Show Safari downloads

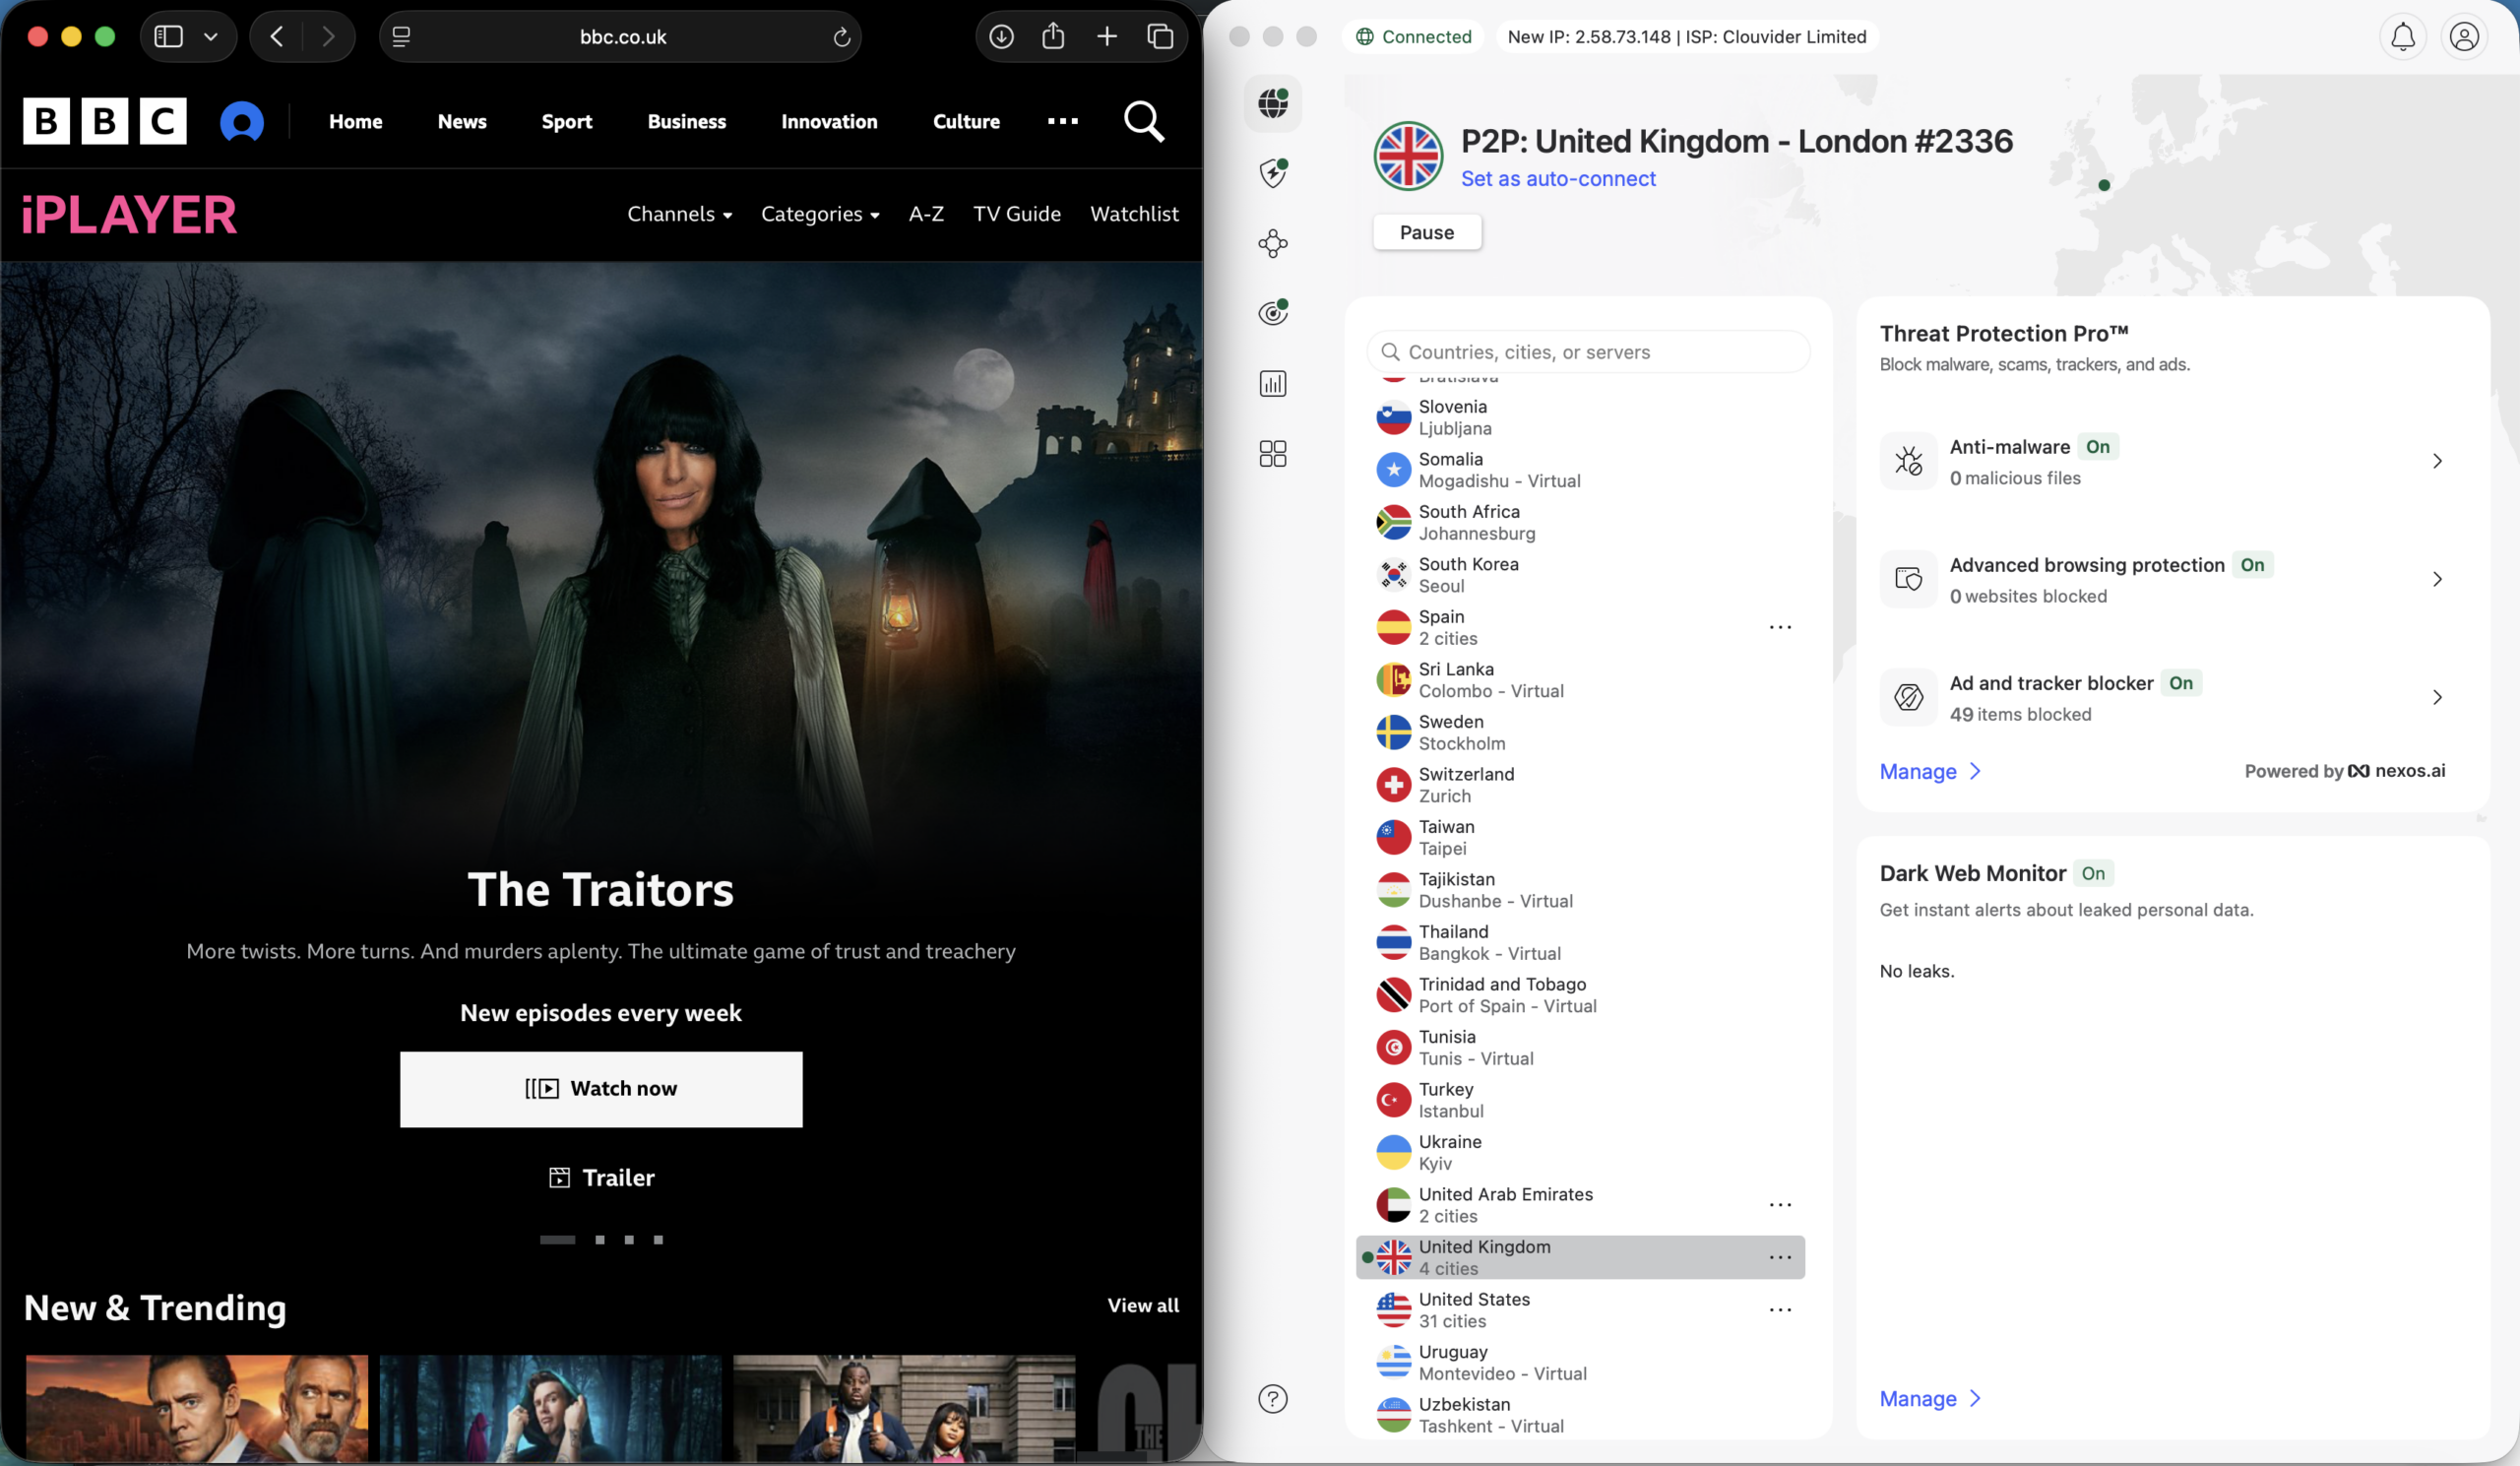coord(1001,37)
